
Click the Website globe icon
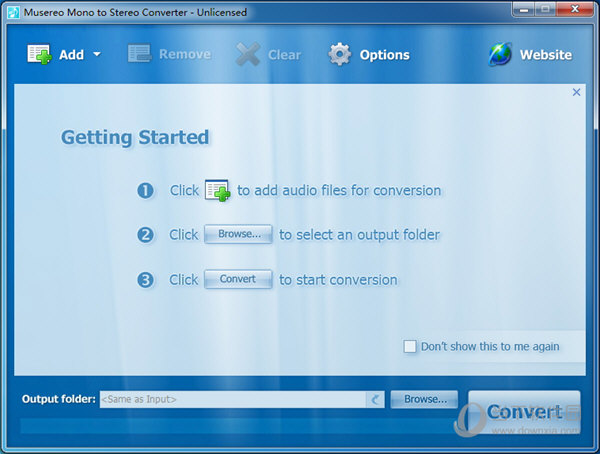[500, 54]
